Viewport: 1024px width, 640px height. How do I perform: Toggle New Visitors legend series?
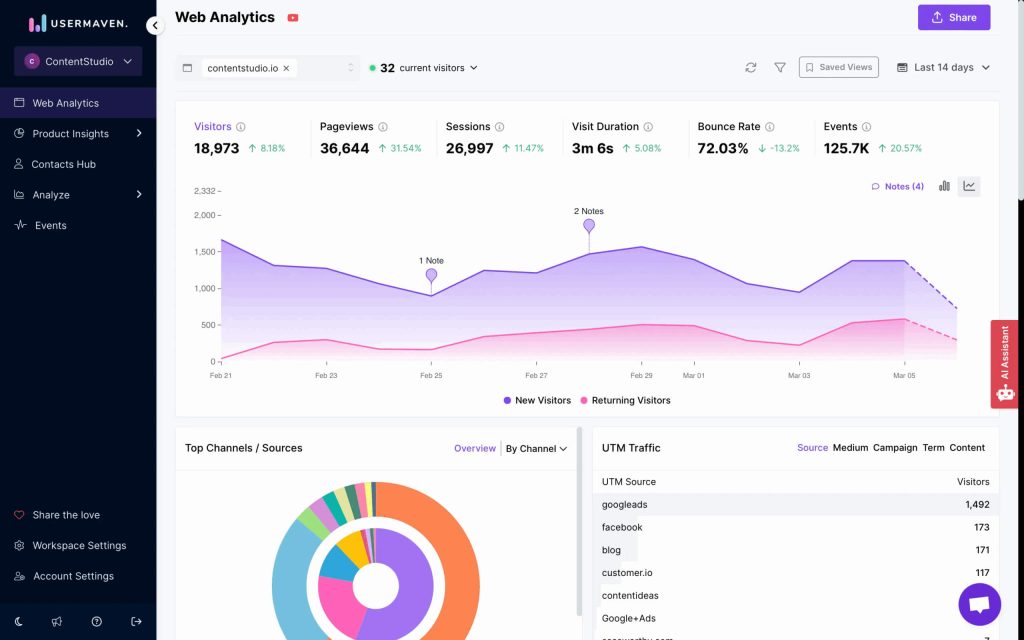[x=537, y=400]
